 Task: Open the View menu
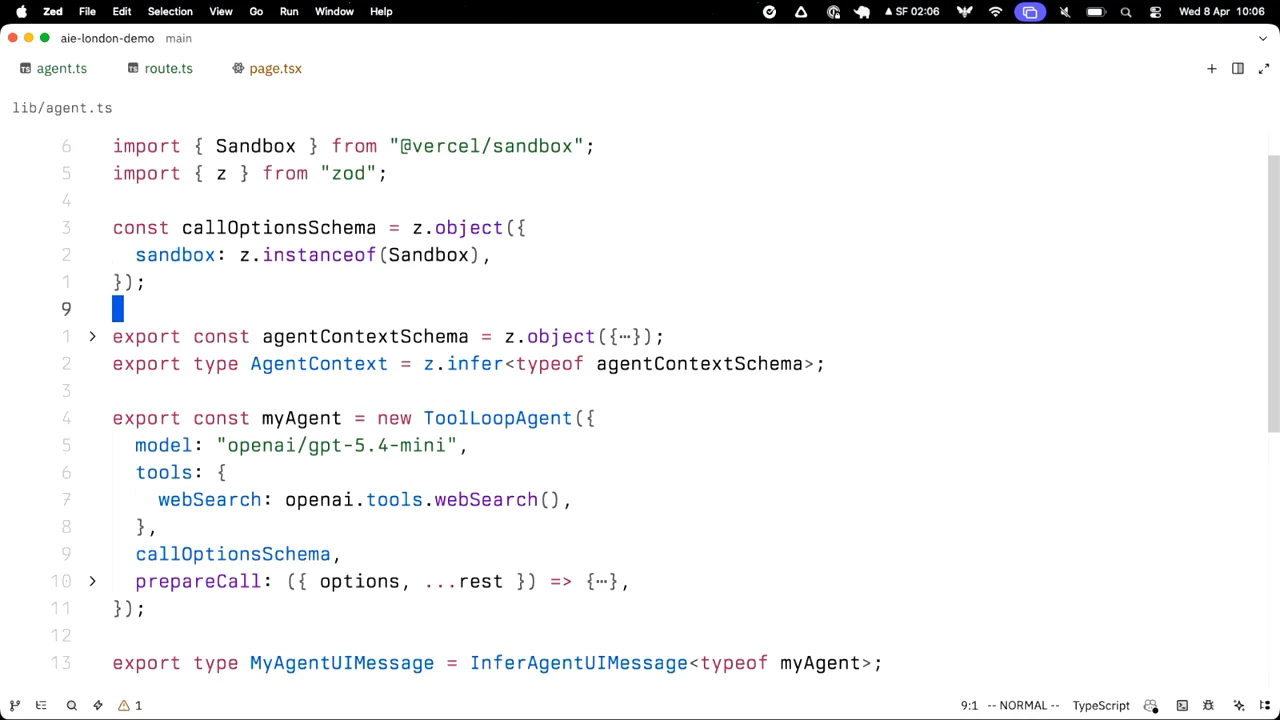(x=221, y=11)
